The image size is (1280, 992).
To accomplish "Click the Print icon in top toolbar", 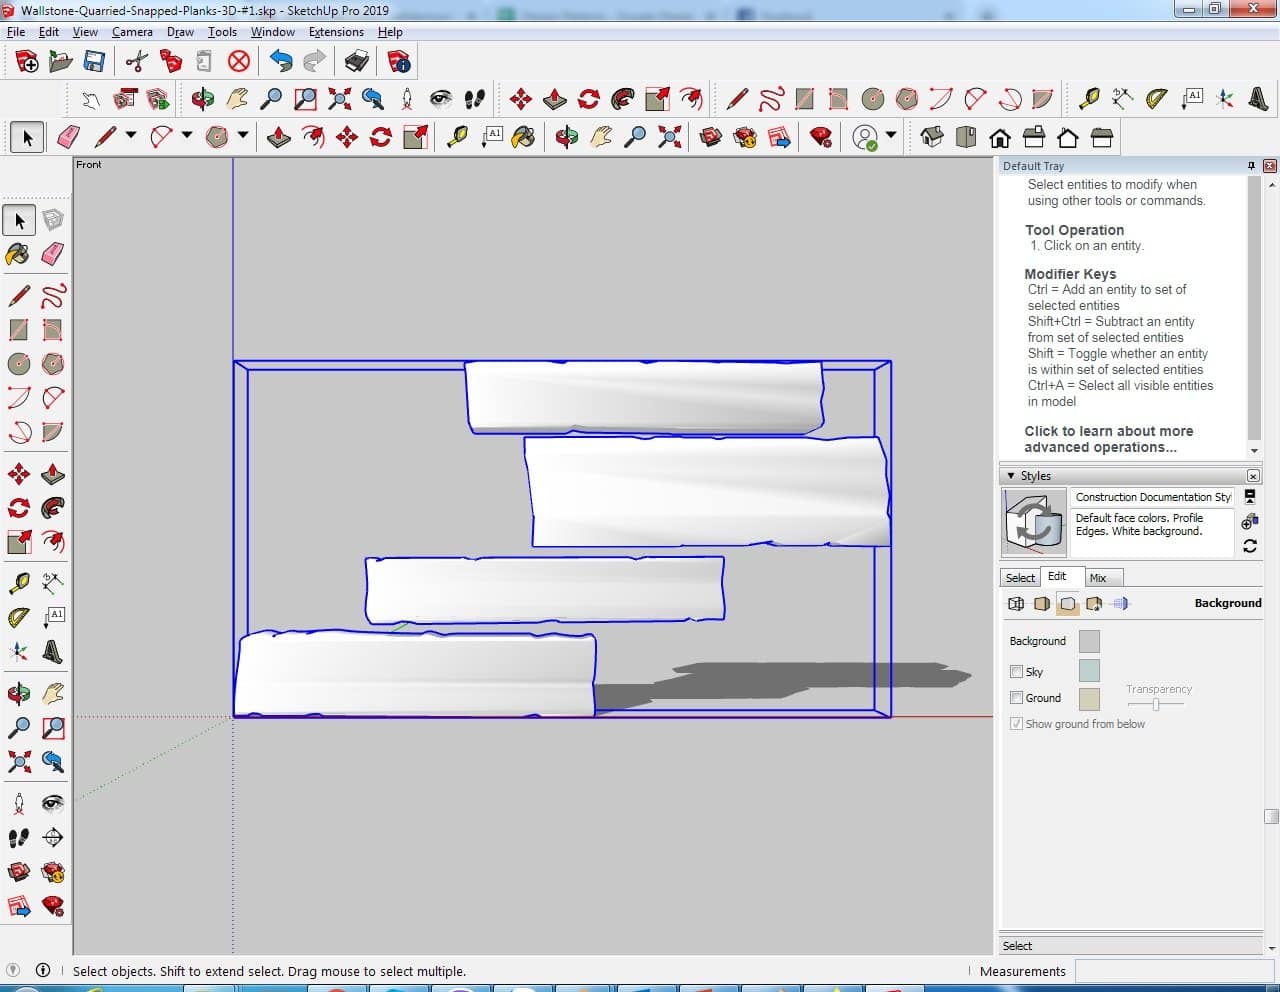I will click(x=357, y=62).
